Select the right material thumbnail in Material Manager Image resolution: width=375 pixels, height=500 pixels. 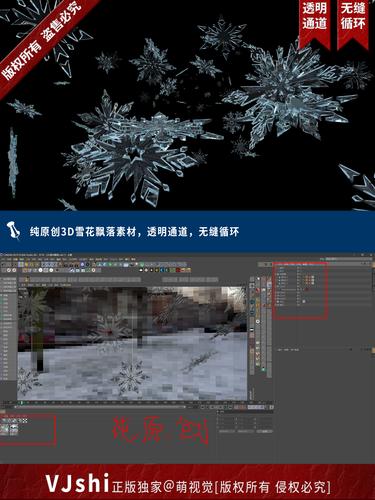pyautogui.click(x=14, y=429)
